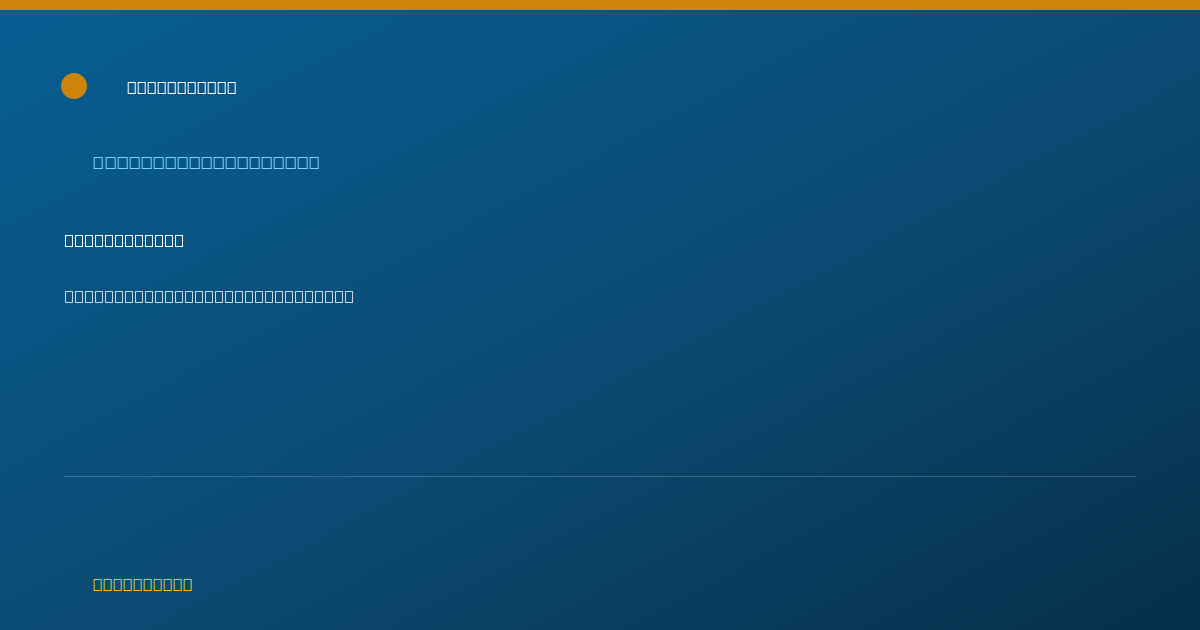
Task: Select the white header text beside the orange circle
Action: click(x=182, y=87)
